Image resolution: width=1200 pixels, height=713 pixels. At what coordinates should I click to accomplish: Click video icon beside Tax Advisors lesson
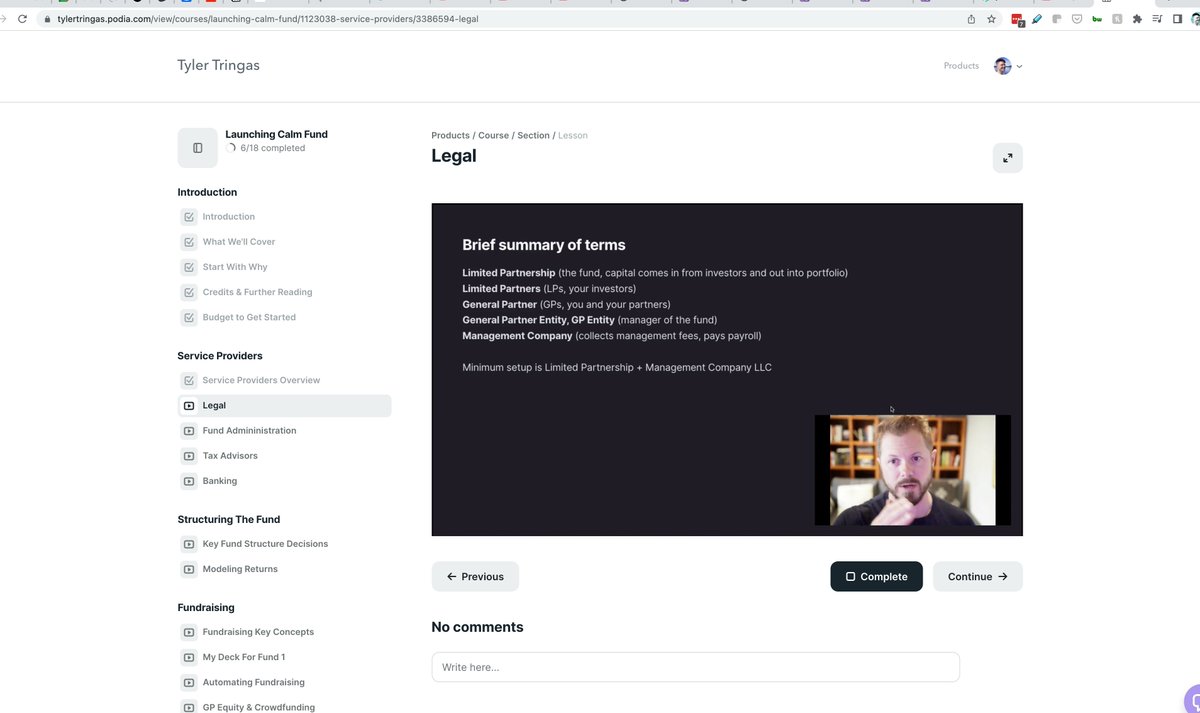pyautogui.click(x=189, y=456)
